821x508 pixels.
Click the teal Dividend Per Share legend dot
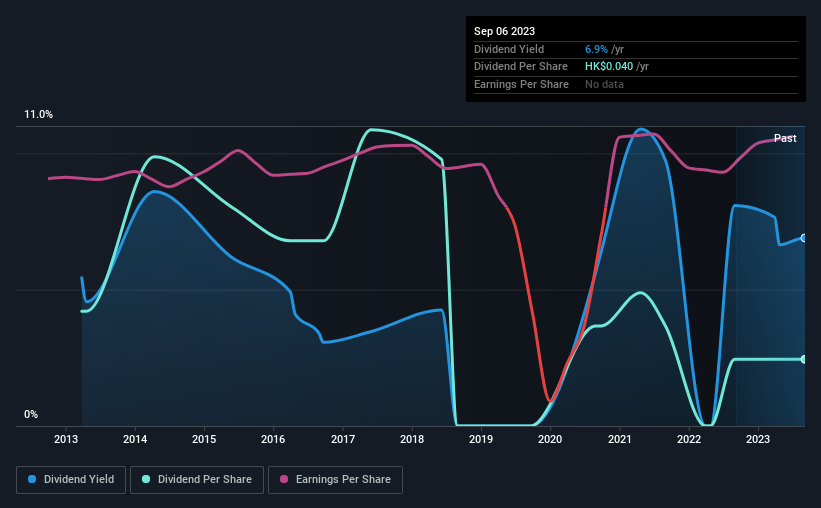[x=146, y=479]
